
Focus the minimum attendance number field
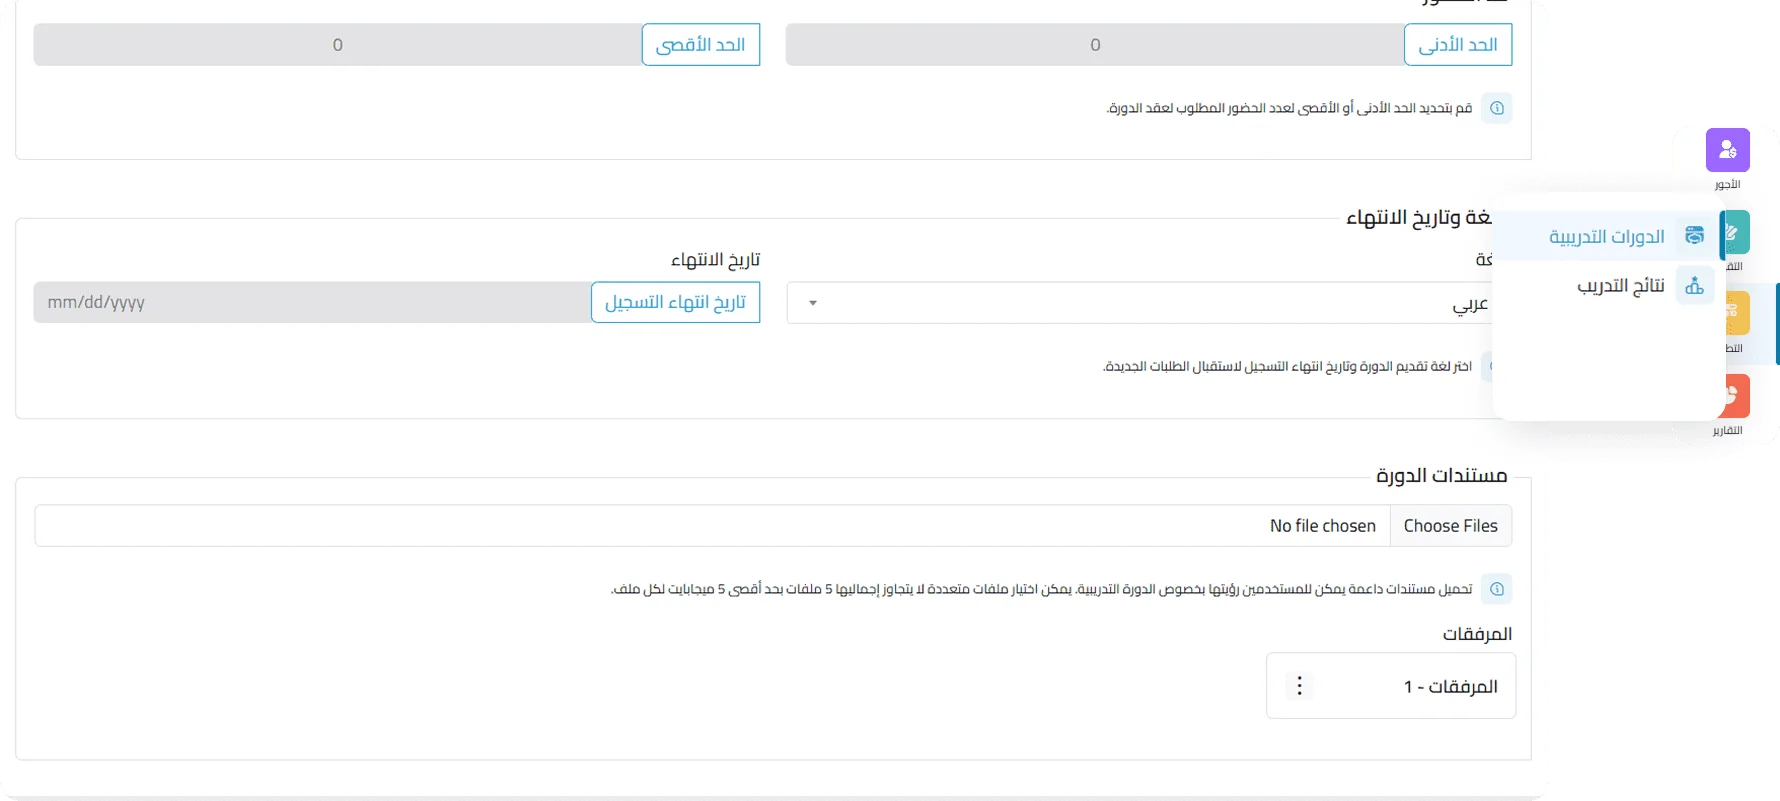point(1095,45)
